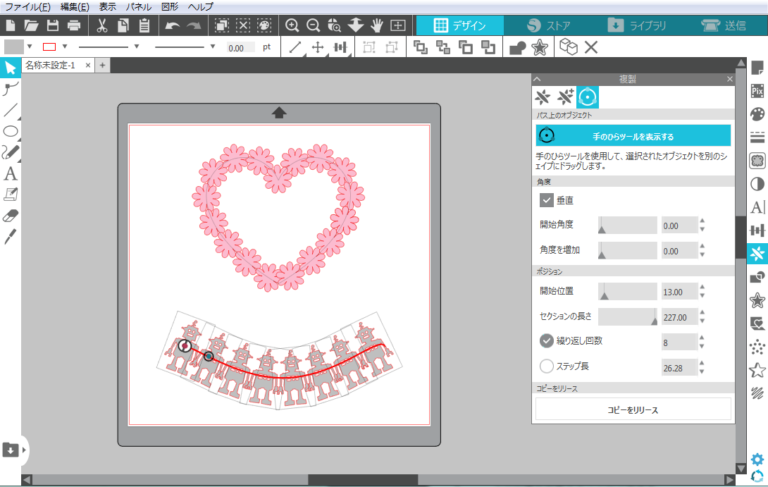The width and height of the screenshot is (768, 487).
Task: Adjust the 開始角度 slider
Action: [x=627, y=225]
